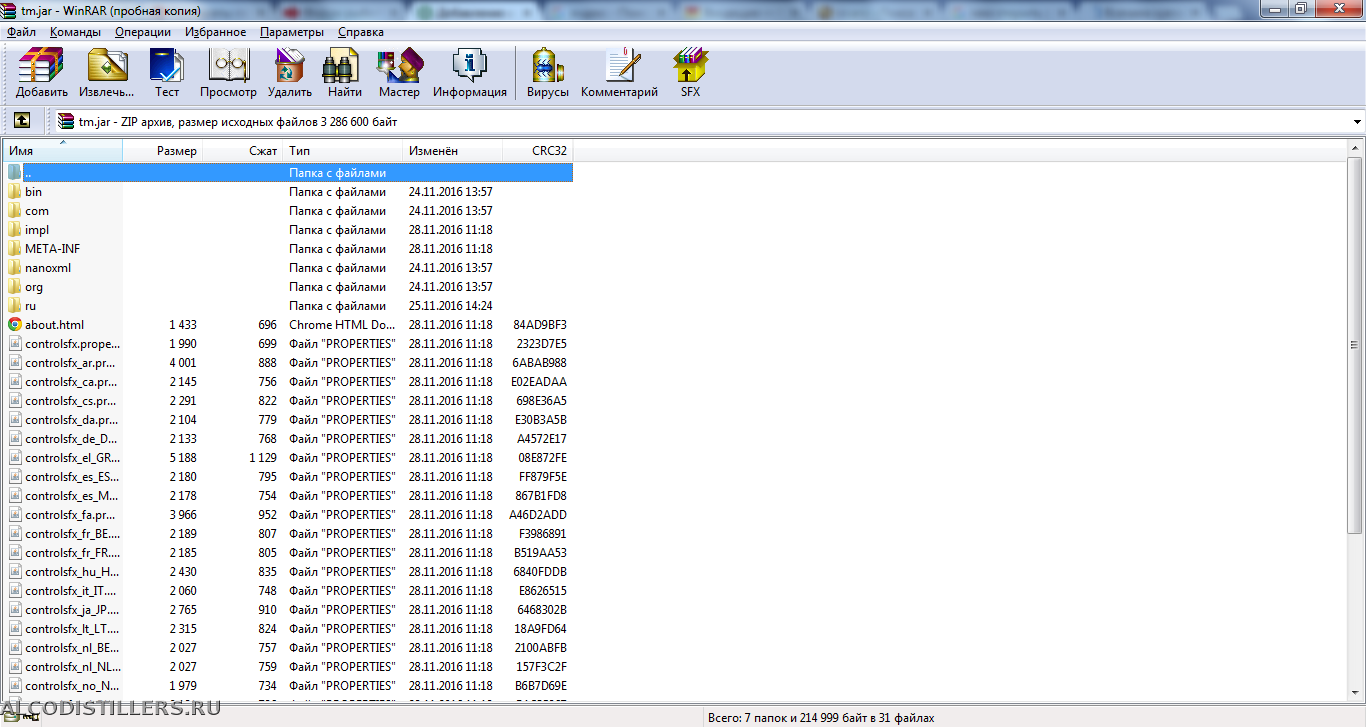Expand the archive path dropdown arrow
Viewport: 1366px width, 728px height.
tap(1356, 122)
